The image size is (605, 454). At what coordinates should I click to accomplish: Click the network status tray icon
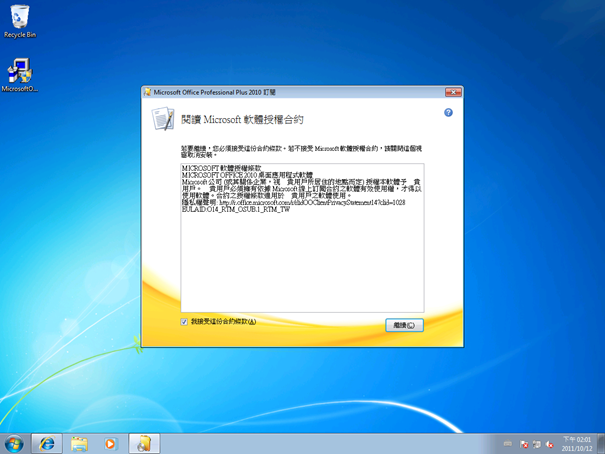pyautogui.click(x=537, y=444)
